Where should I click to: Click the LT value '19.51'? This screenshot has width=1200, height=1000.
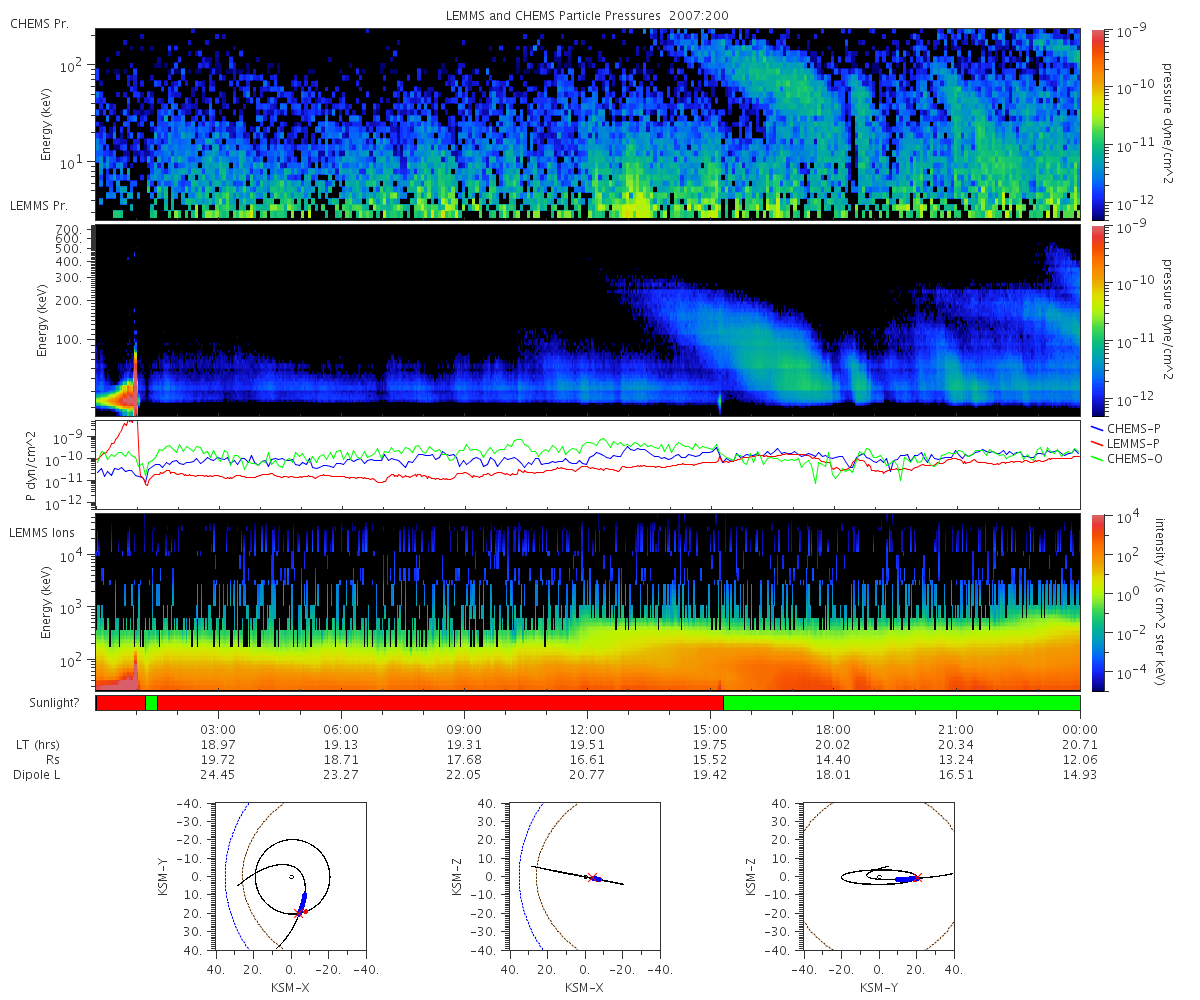pyautogui.click(x=588, y=745)
